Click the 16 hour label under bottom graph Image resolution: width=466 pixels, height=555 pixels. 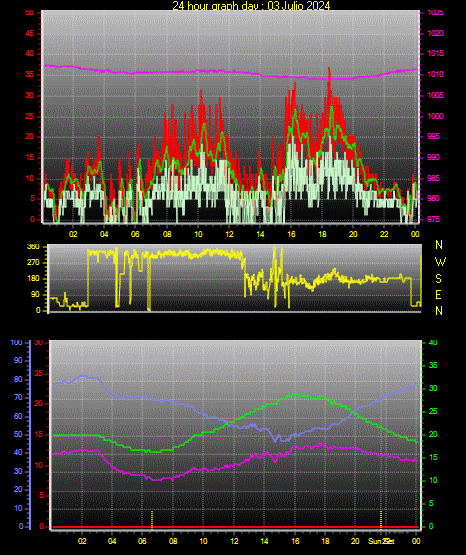click(x=295, y=541)
